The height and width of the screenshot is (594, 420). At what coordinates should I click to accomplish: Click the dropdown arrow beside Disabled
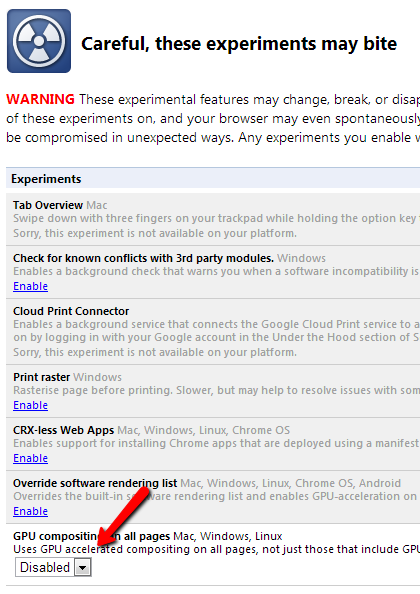[x=83, y=567]
